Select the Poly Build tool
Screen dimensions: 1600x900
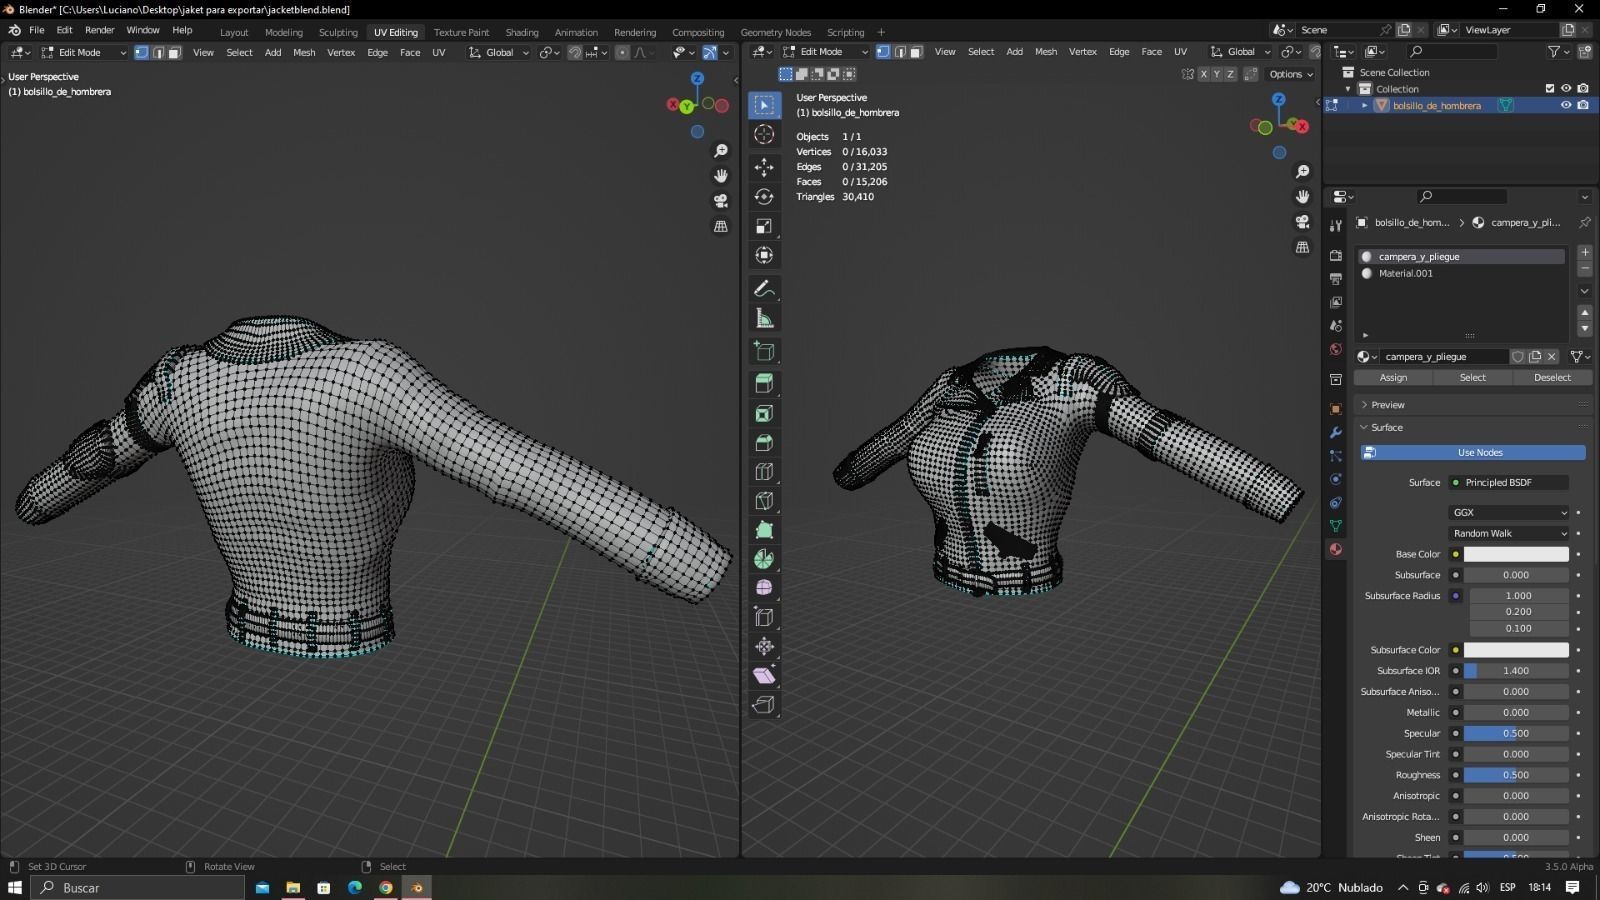point(764,530)
